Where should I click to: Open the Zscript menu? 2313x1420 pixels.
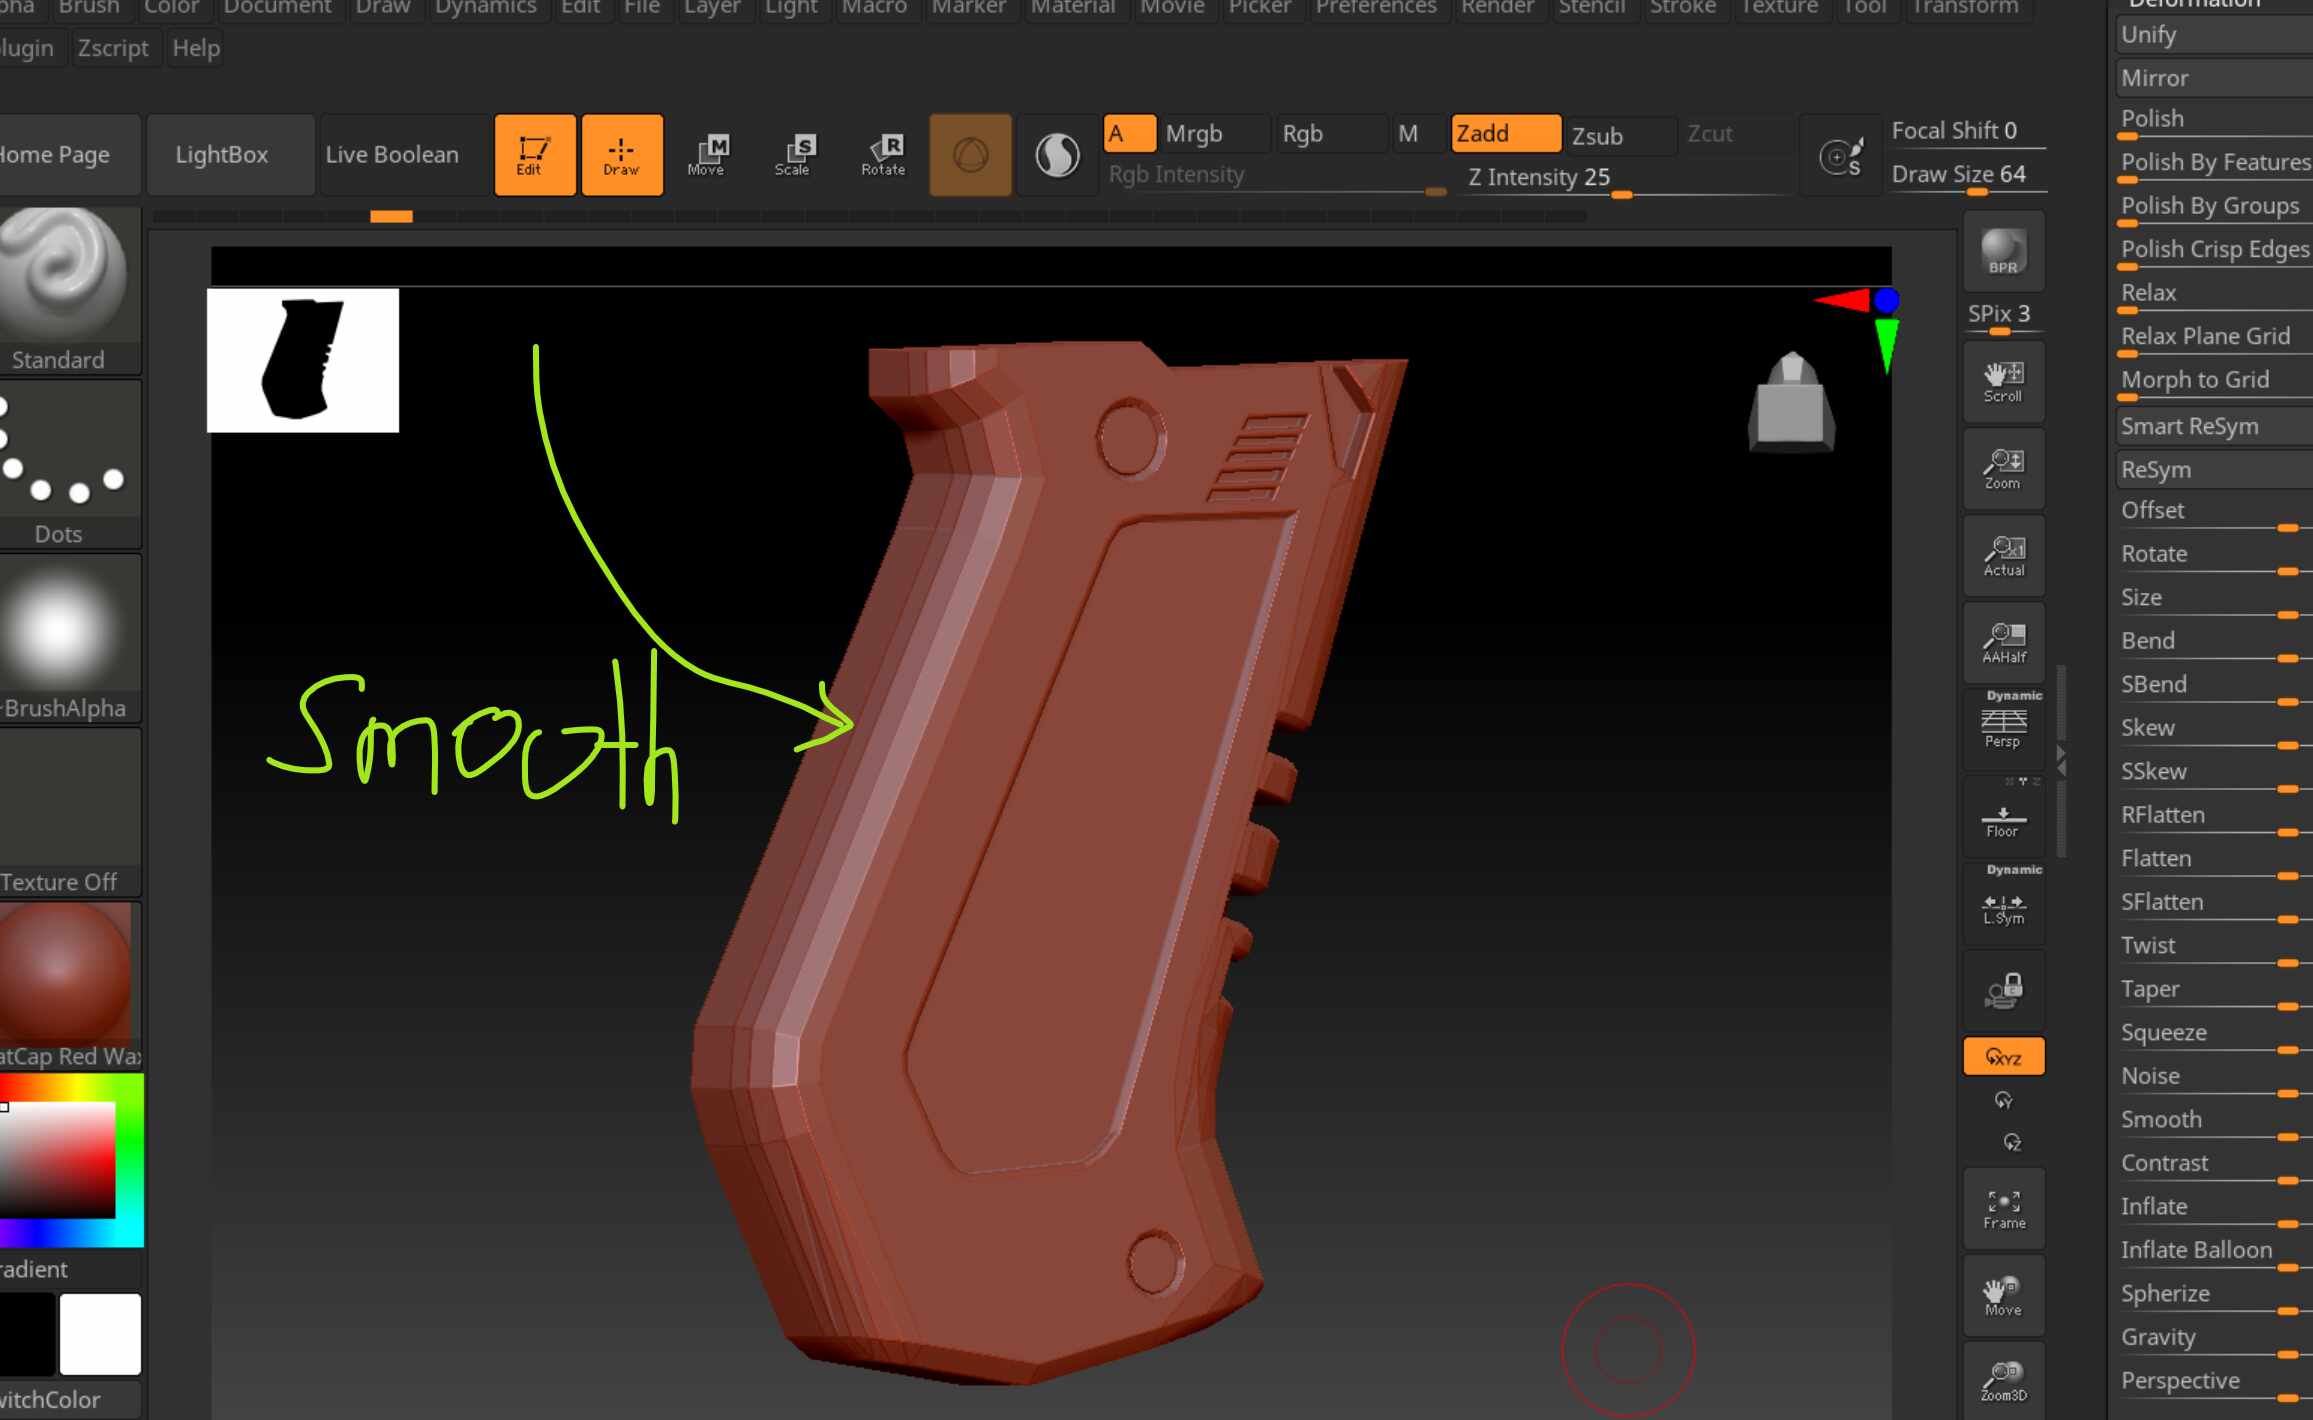(x=113, y=48)
